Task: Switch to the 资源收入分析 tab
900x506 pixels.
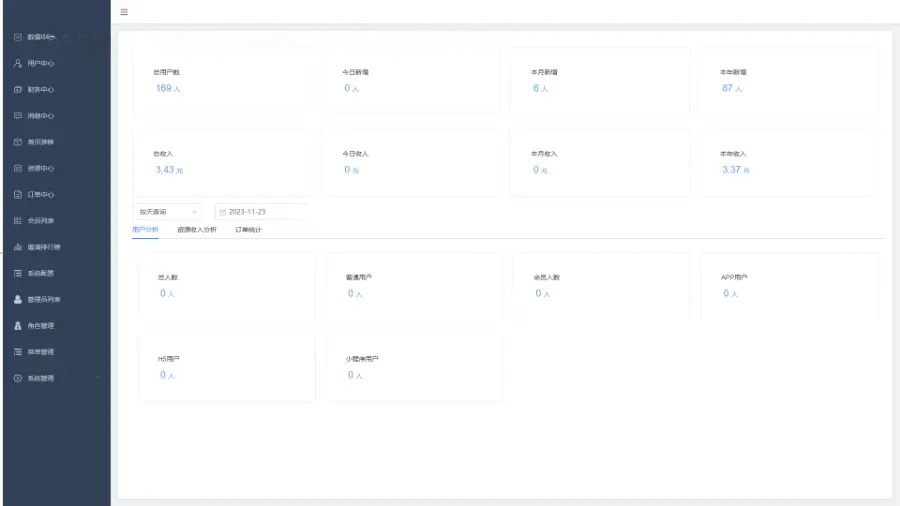Action: (x=196, y=230)
